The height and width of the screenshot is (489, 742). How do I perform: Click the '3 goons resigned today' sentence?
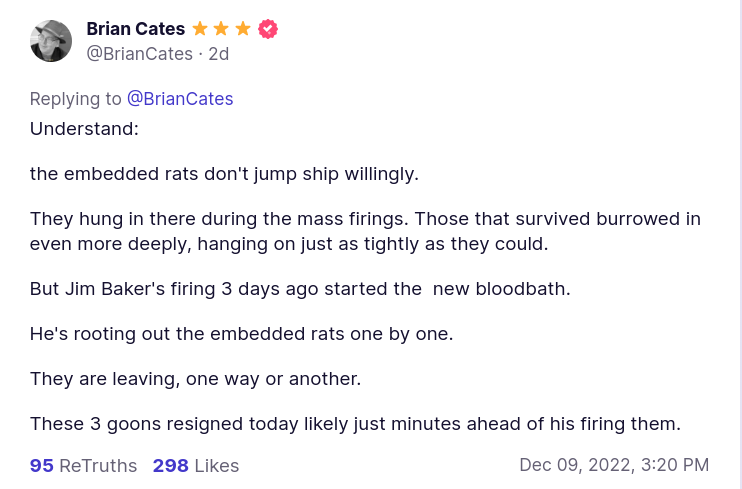click(355, 424)
